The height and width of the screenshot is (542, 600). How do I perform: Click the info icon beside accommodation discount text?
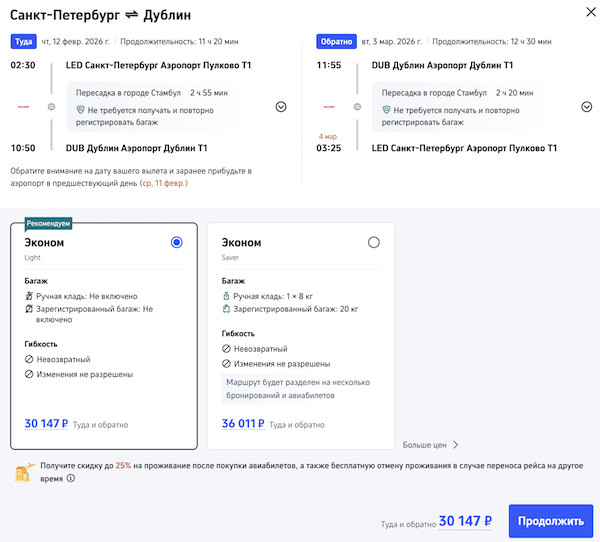pyautogui.click(x=71, y=478)
